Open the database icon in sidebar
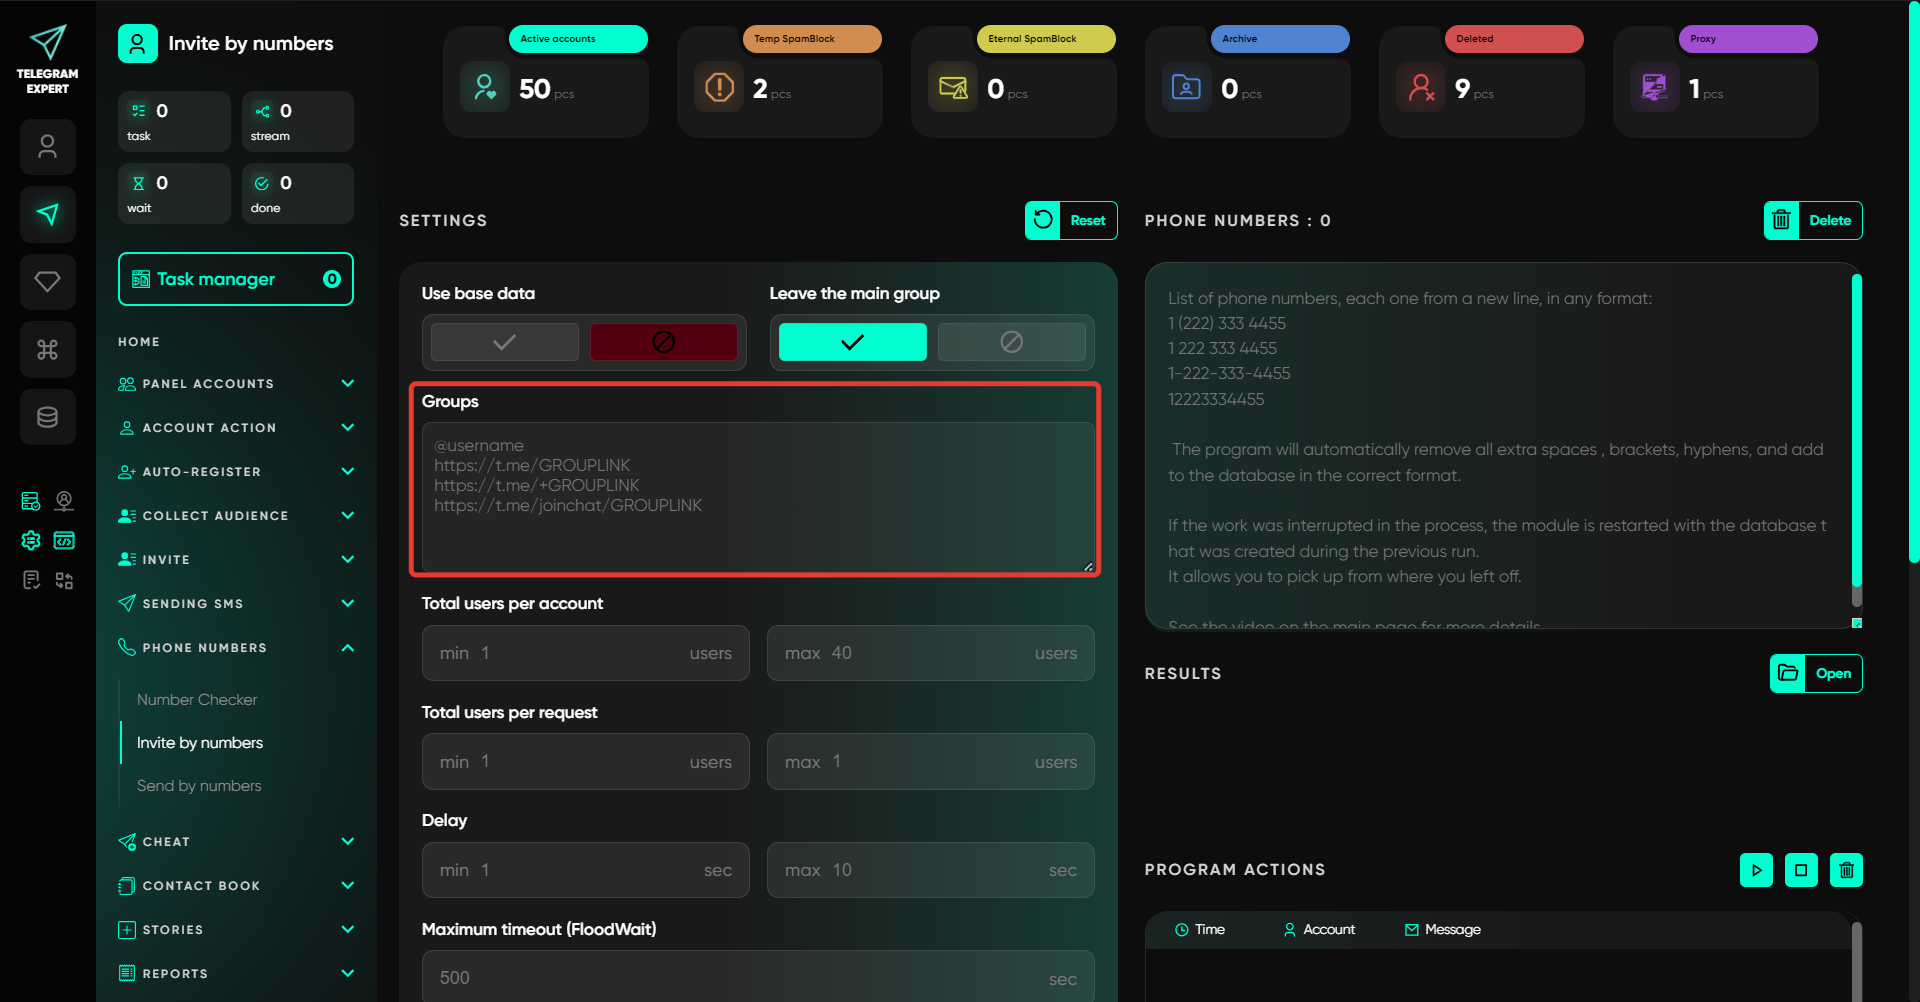Image resolution: width=1920 pixels, height=1002 pixels. pos(47,417)
